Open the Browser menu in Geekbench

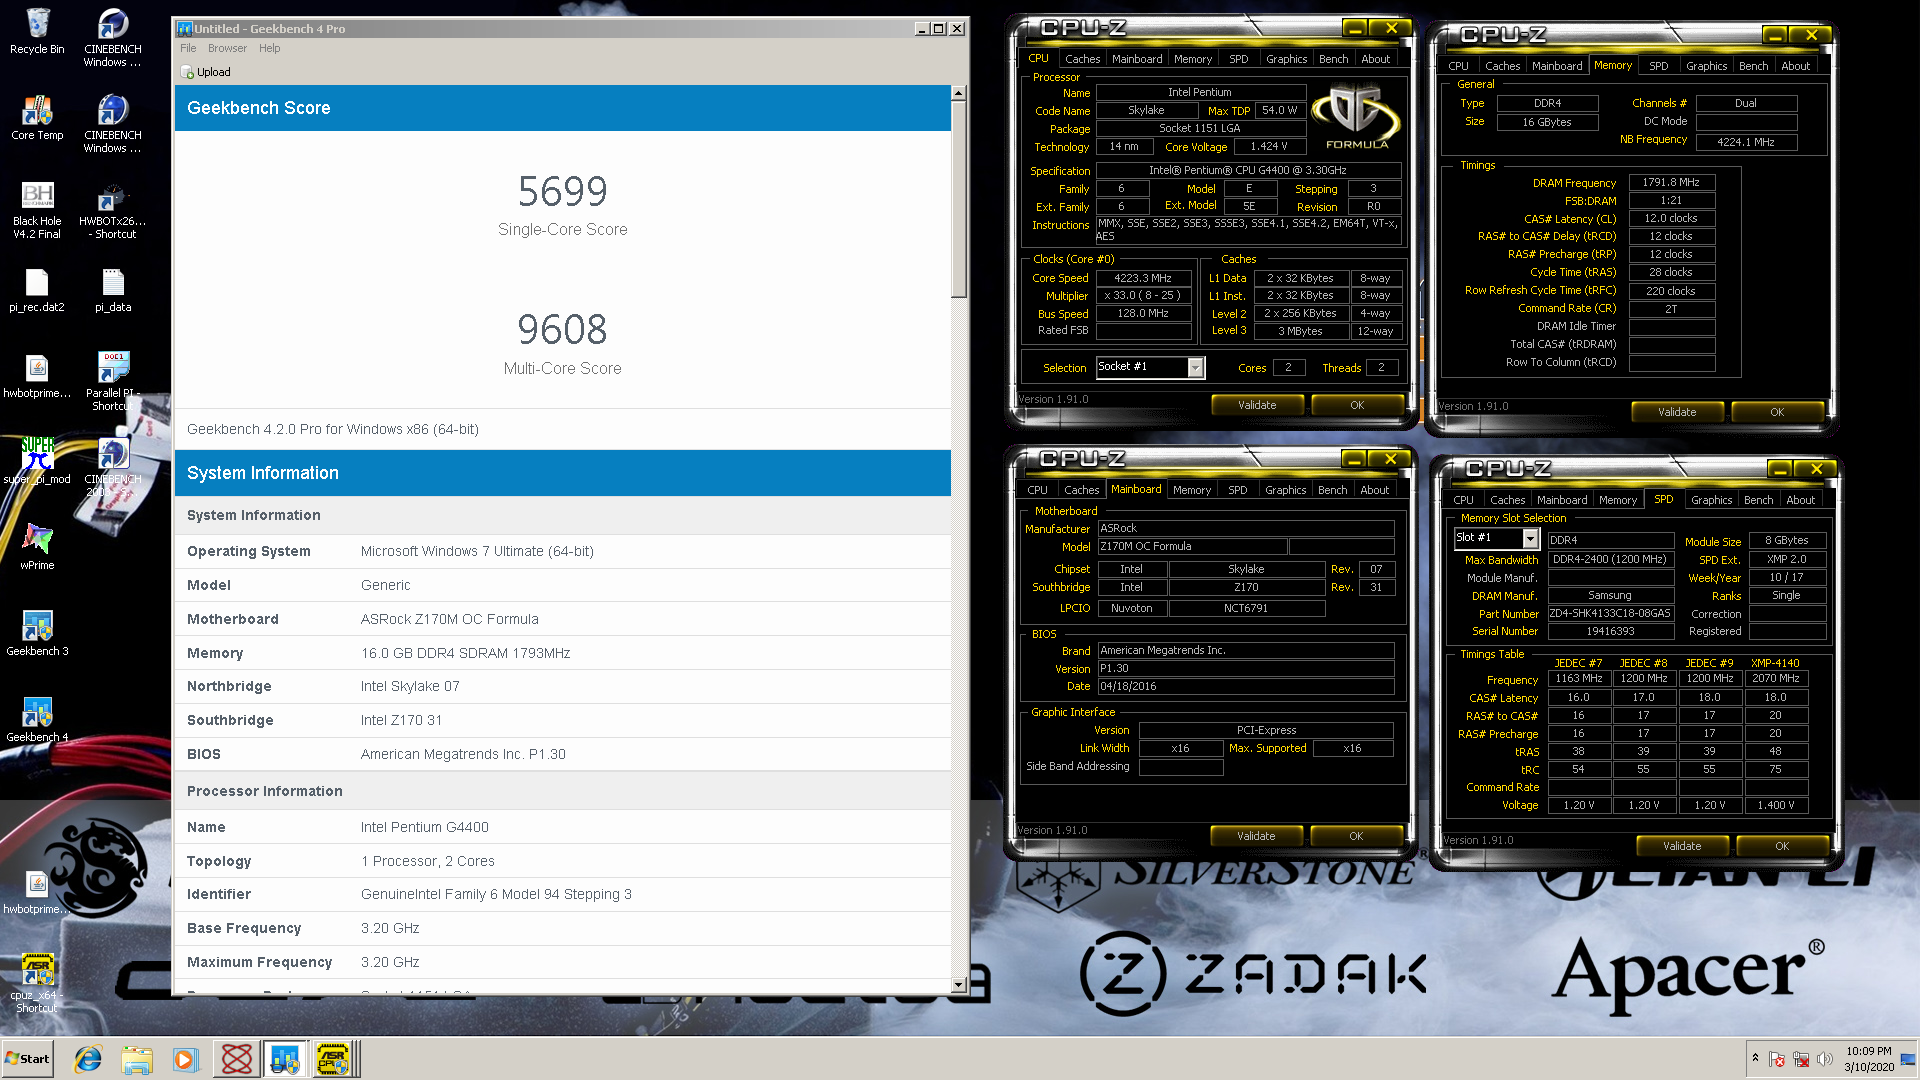[x=227, y=48]
